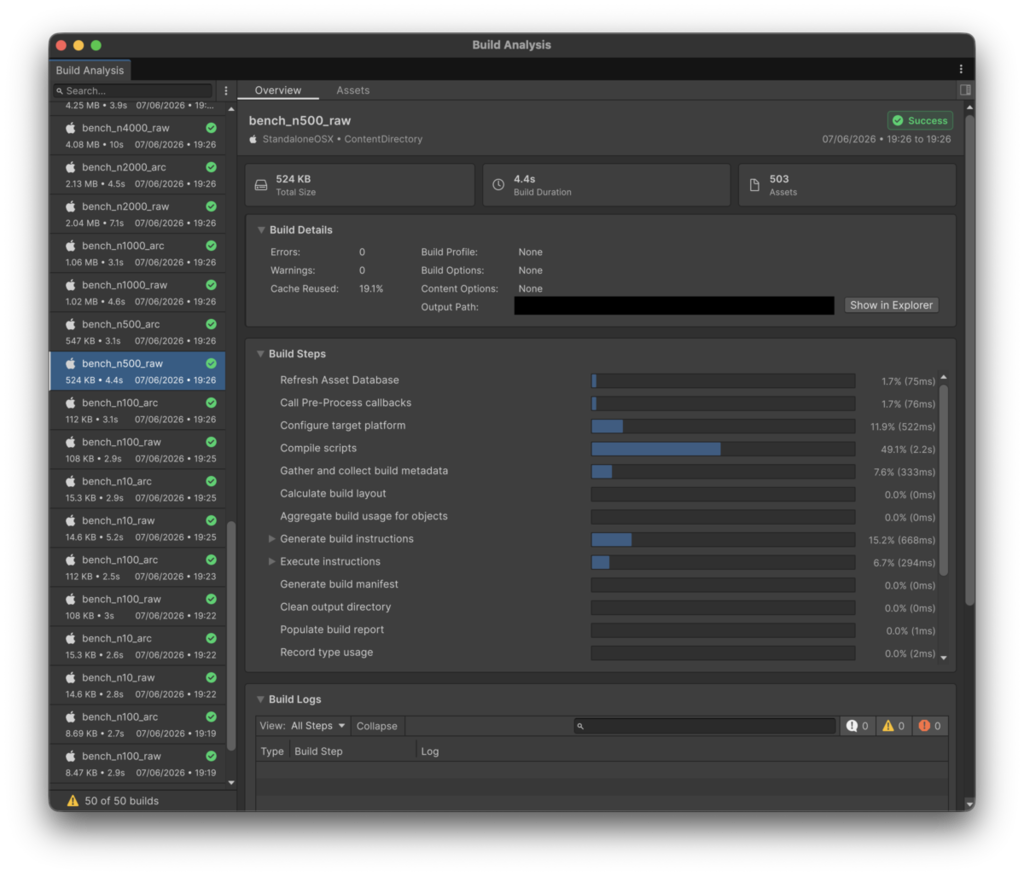The width and height of the screenshot is (1024, 876).
Task: Switch to the Overview tab
Action: click(x=278, y=90)
